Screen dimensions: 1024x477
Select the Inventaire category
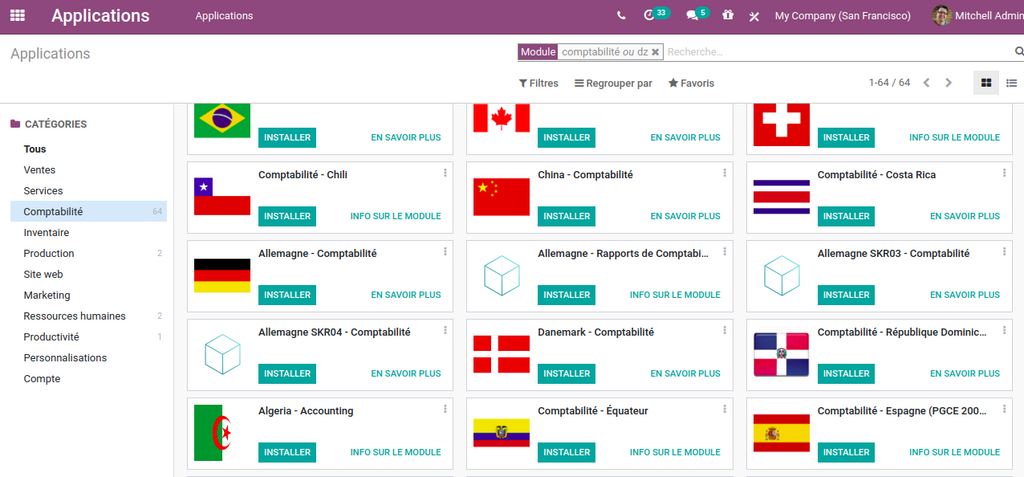[x=46, y=232]
